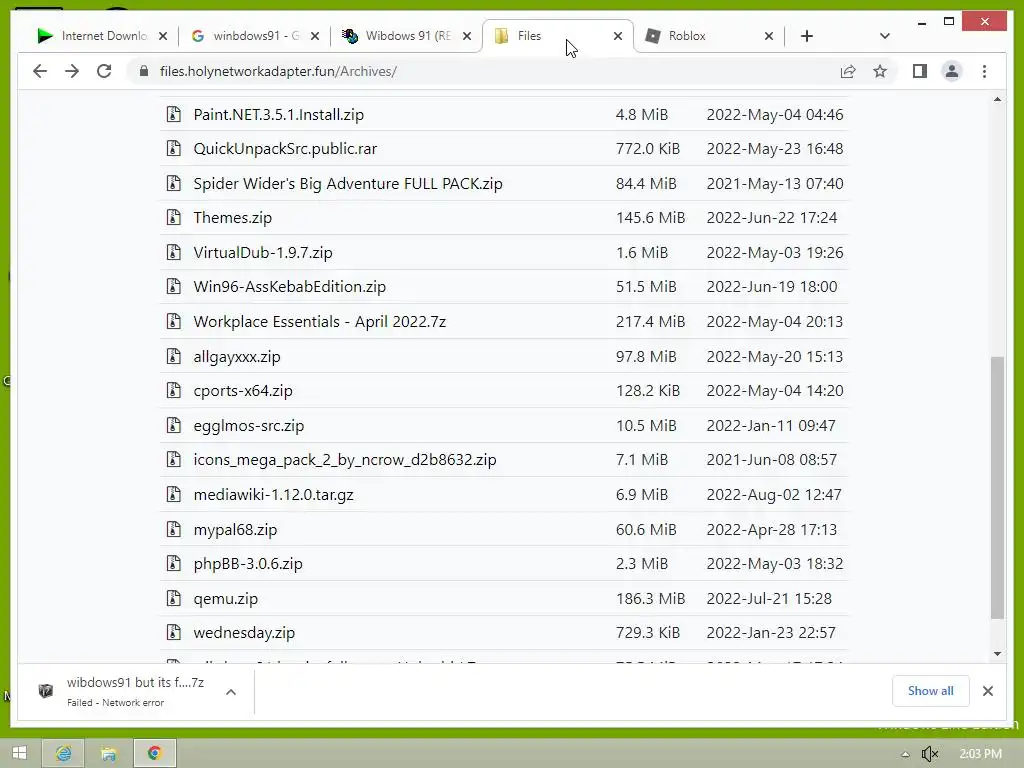Click archive icon beside phpBB-3.0.6.zip

[173, 563]
